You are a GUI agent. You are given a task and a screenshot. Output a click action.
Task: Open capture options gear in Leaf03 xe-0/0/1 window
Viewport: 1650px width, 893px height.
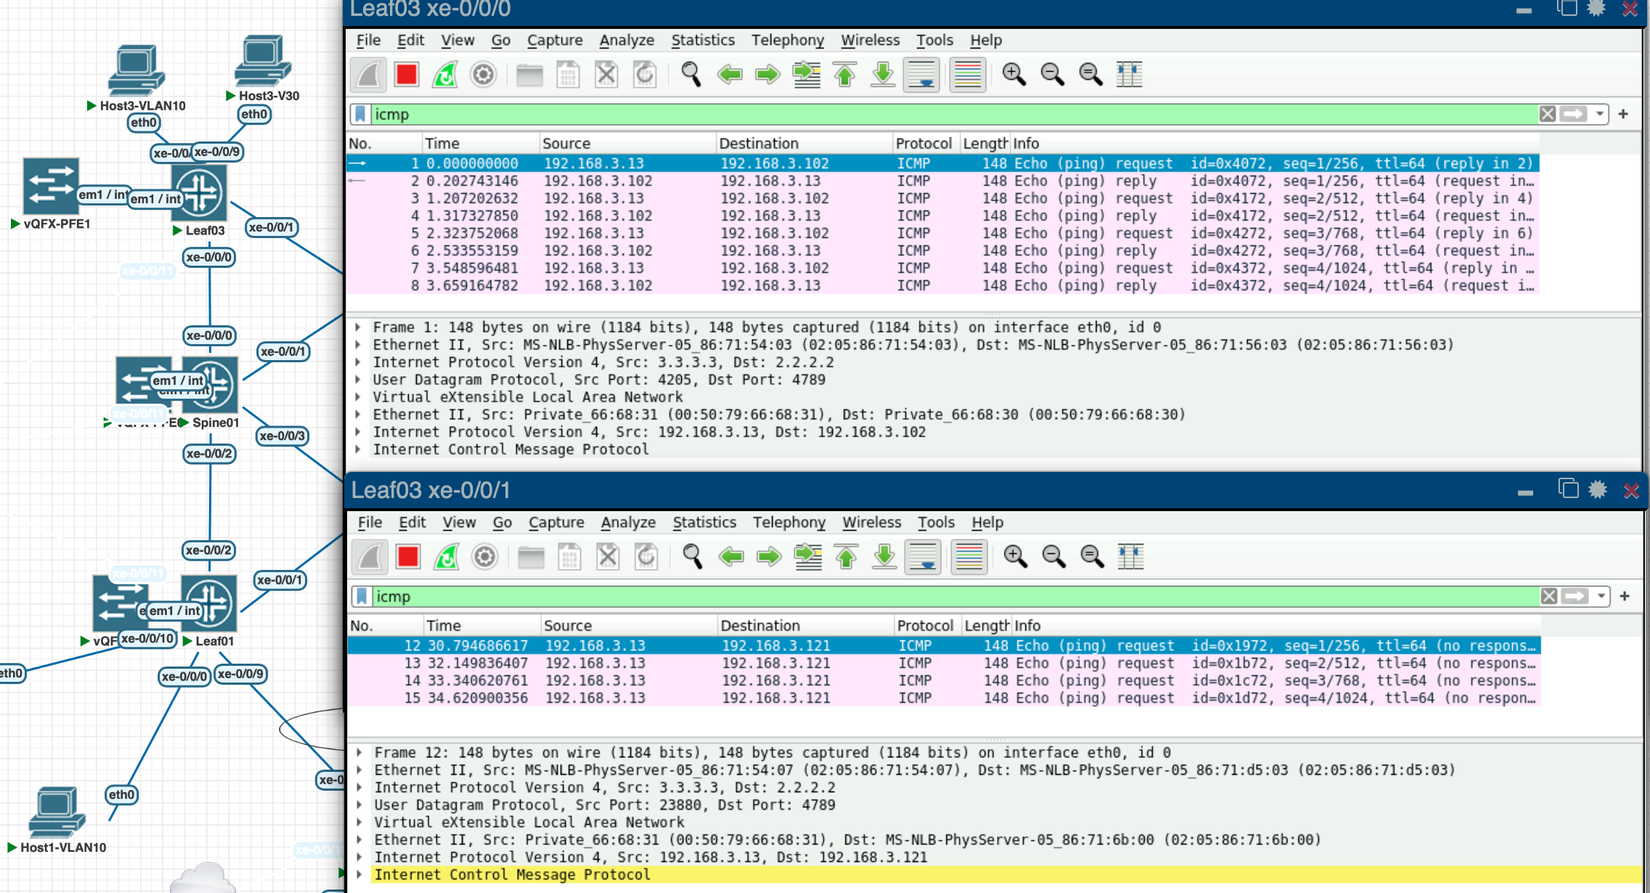[485, 557]
